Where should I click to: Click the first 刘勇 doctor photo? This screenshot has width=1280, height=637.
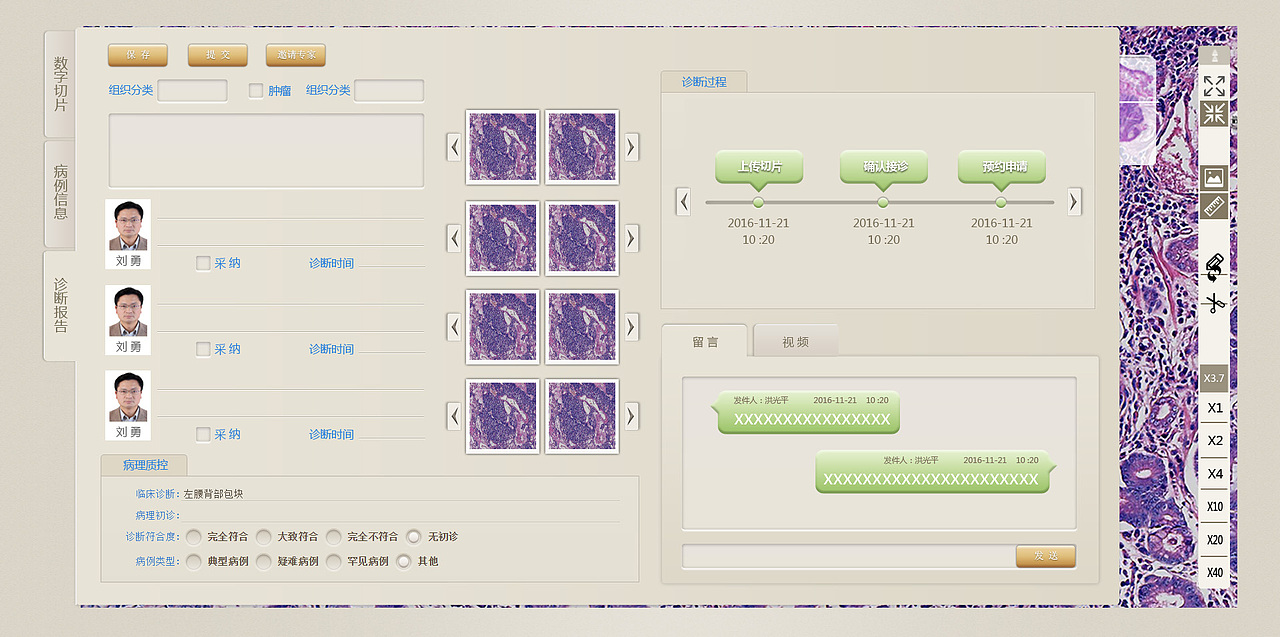(x=128, y=226)
